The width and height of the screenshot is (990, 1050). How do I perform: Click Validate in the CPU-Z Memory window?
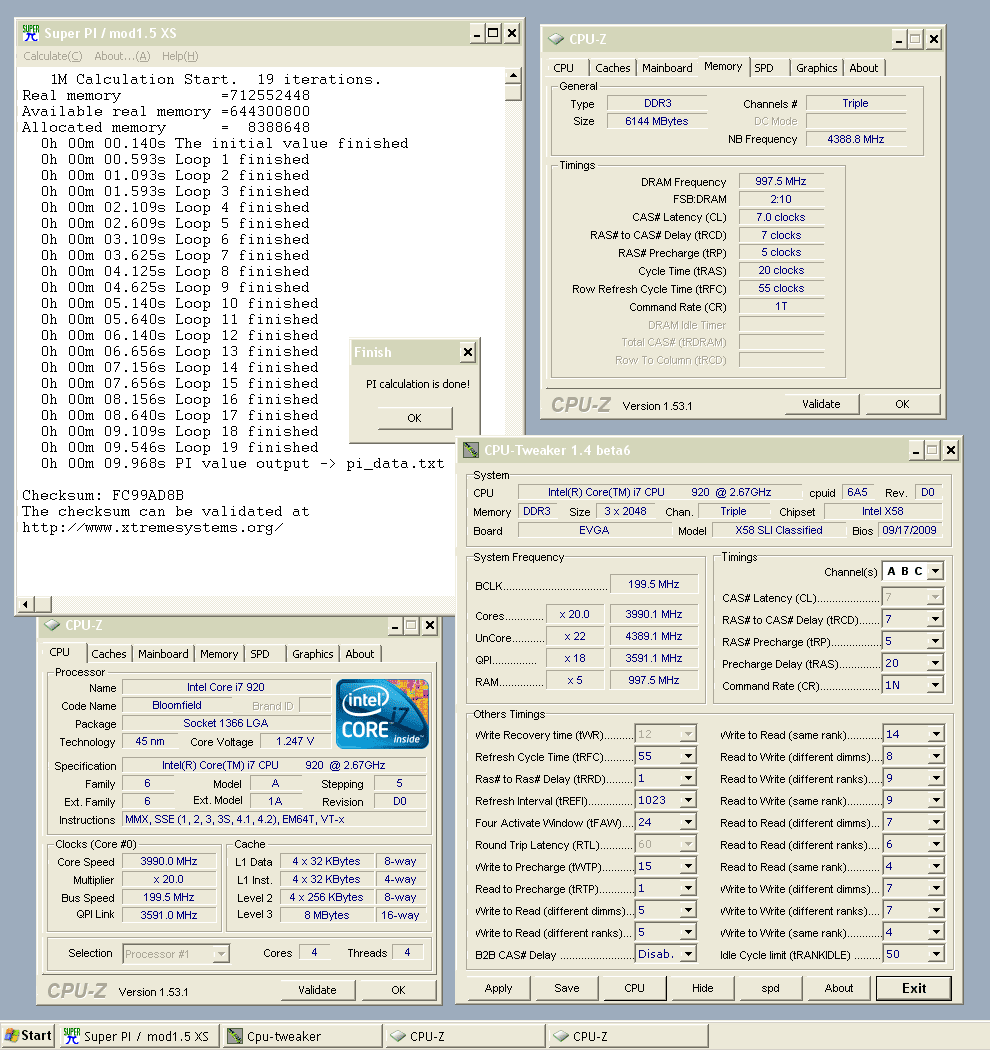[x=821, y=404]
